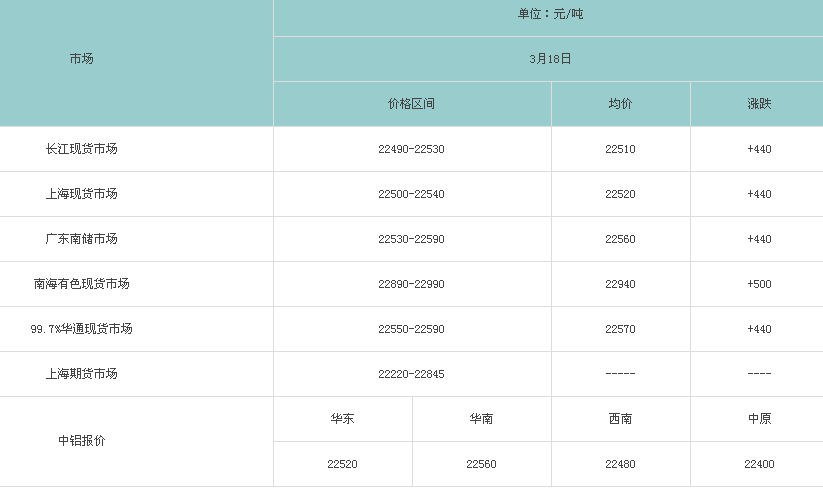The width and height of the screenshot is (823, 494).
Task: Click the futures range 22220-22845
Action: coord(411,374)
